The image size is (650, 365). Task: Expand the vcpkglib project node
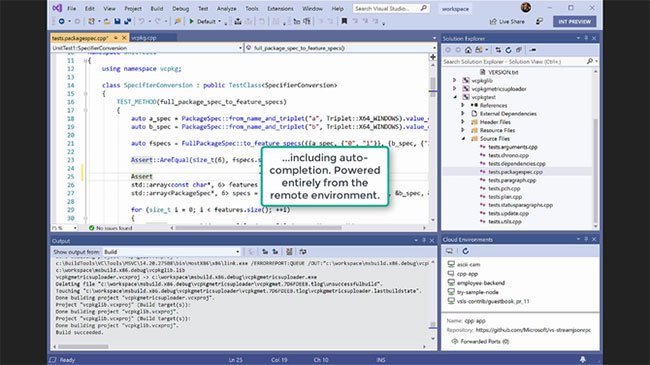[454, 80]
